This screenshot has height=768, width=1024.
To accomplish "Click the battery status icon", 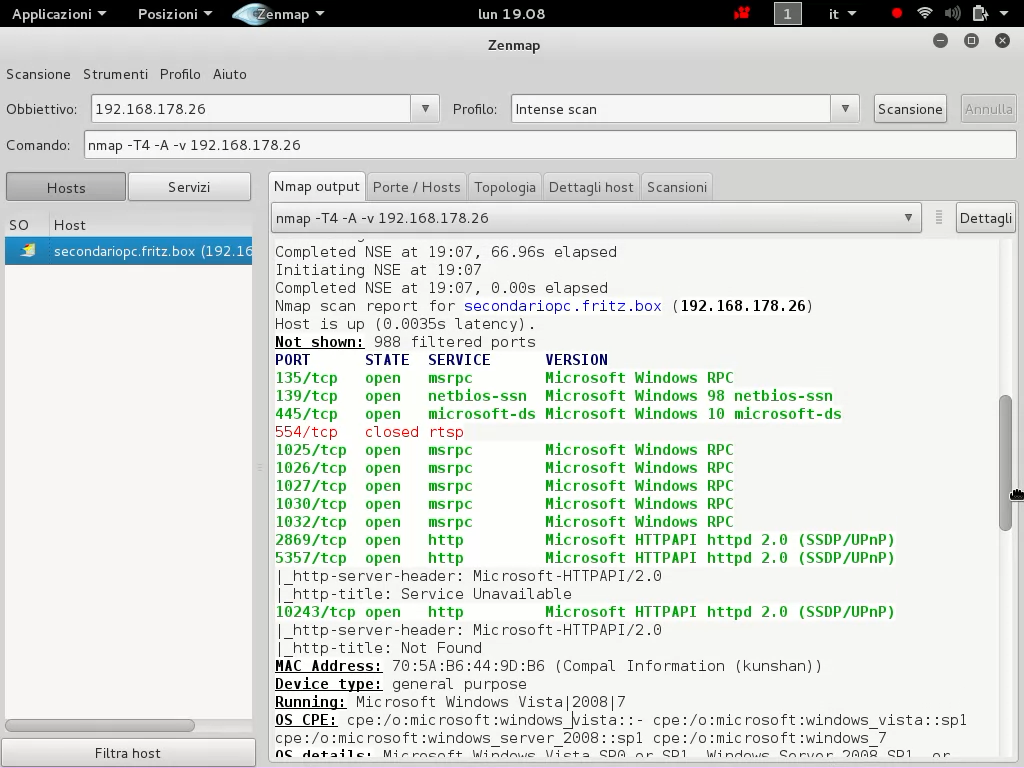I will 979,14.
